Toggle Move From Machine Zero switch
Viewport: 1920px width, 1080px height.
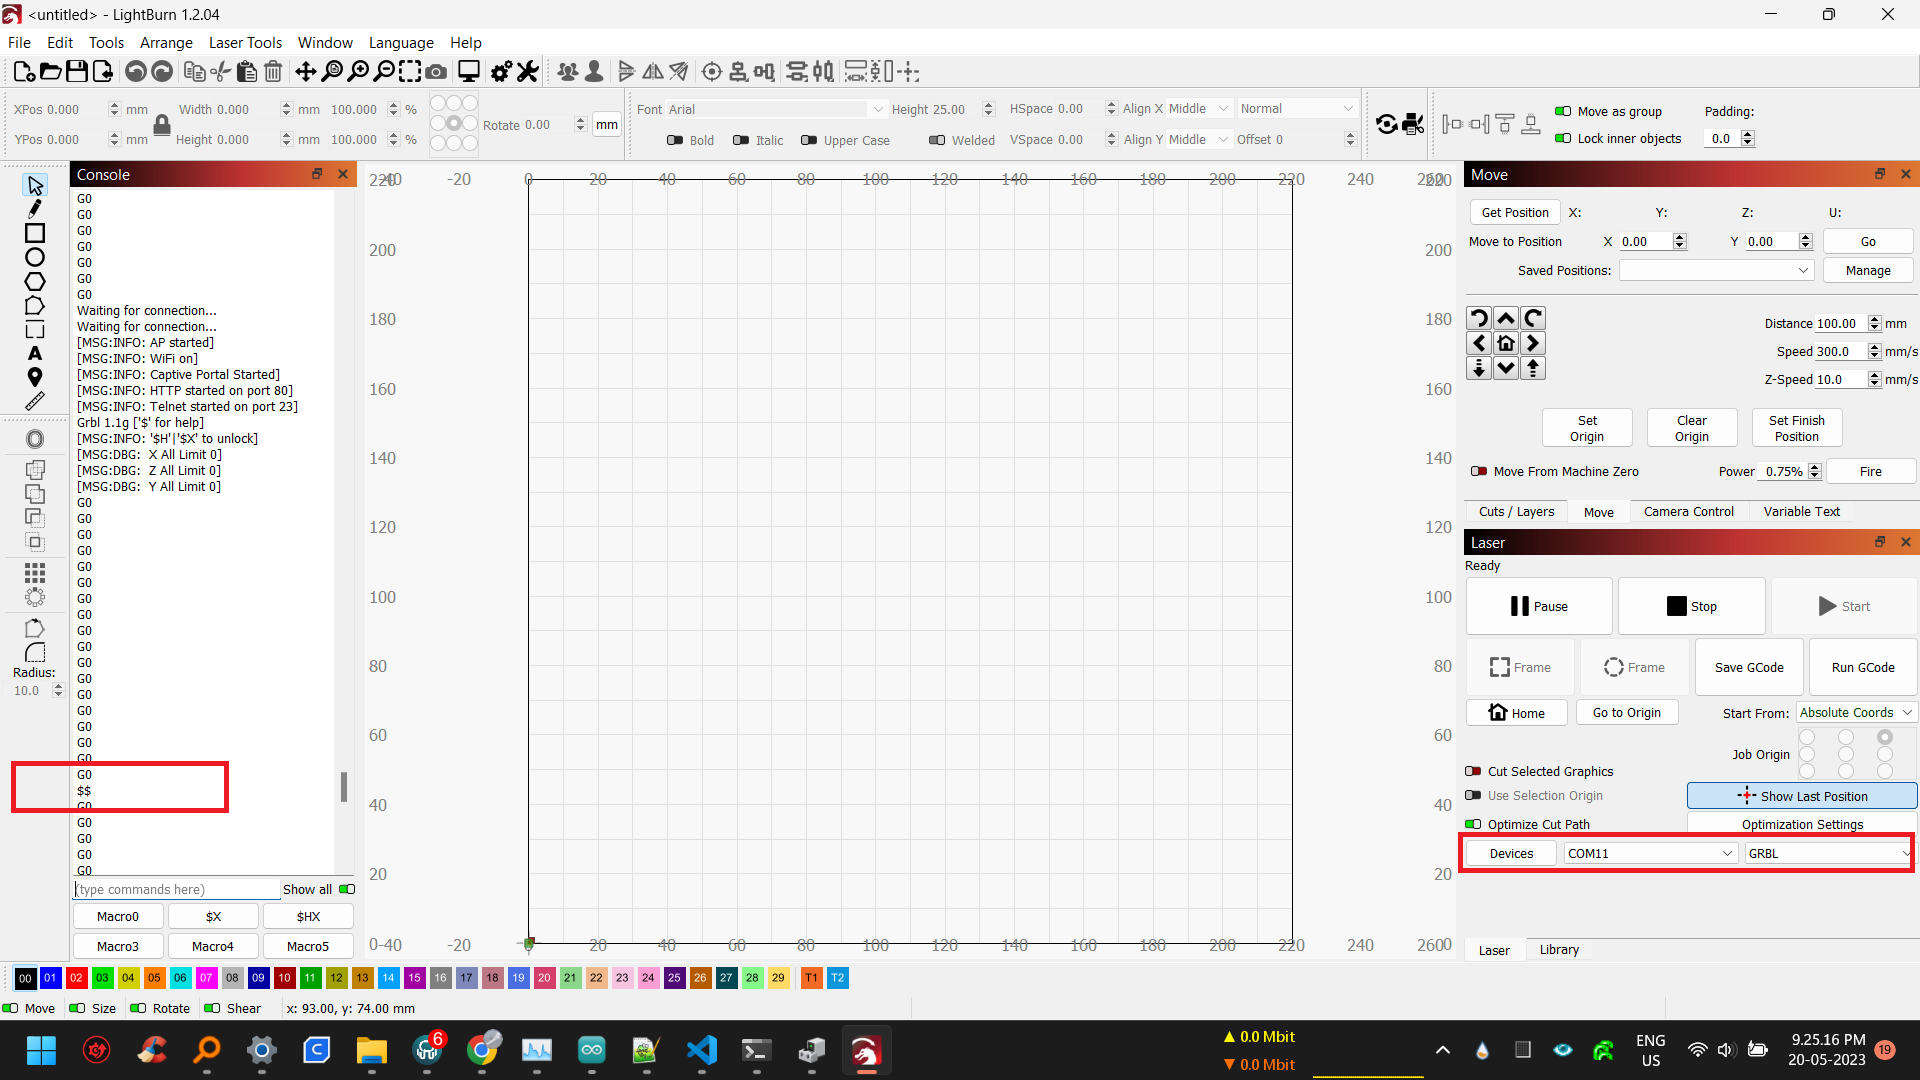1479,472
